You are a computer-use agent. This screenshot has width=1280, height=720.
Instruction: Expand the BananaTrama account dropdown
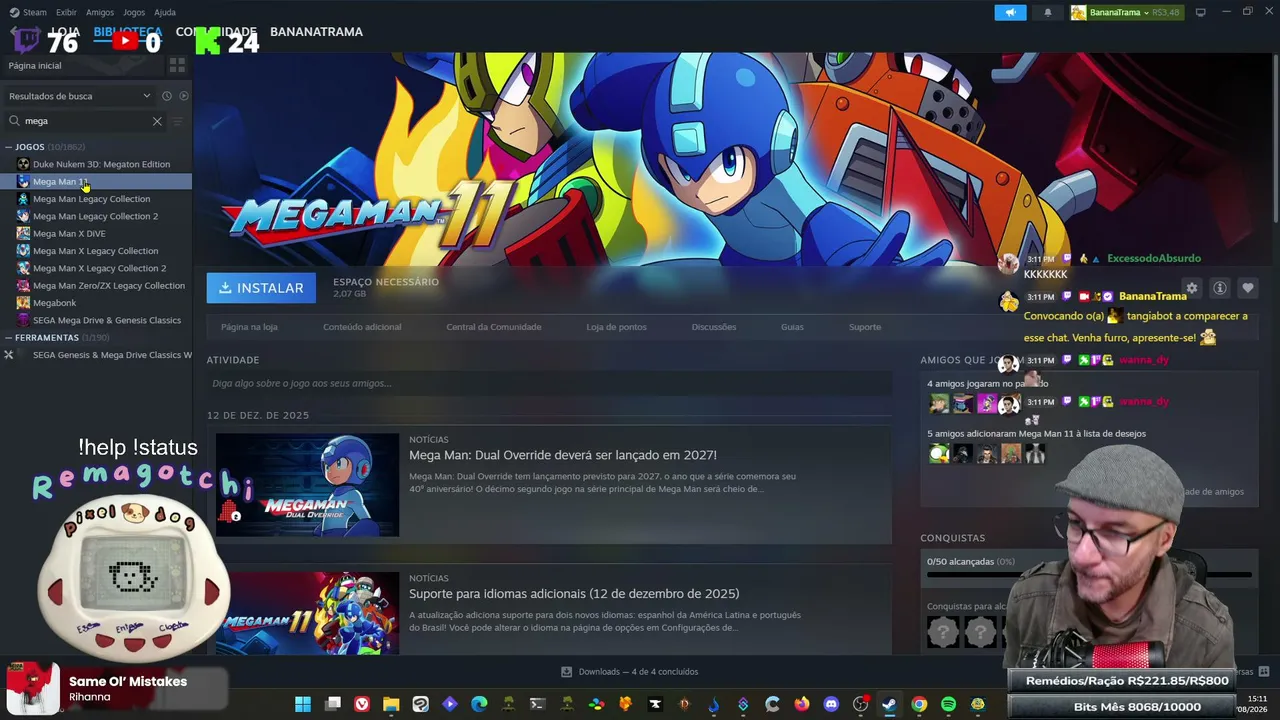(1126, 12)
